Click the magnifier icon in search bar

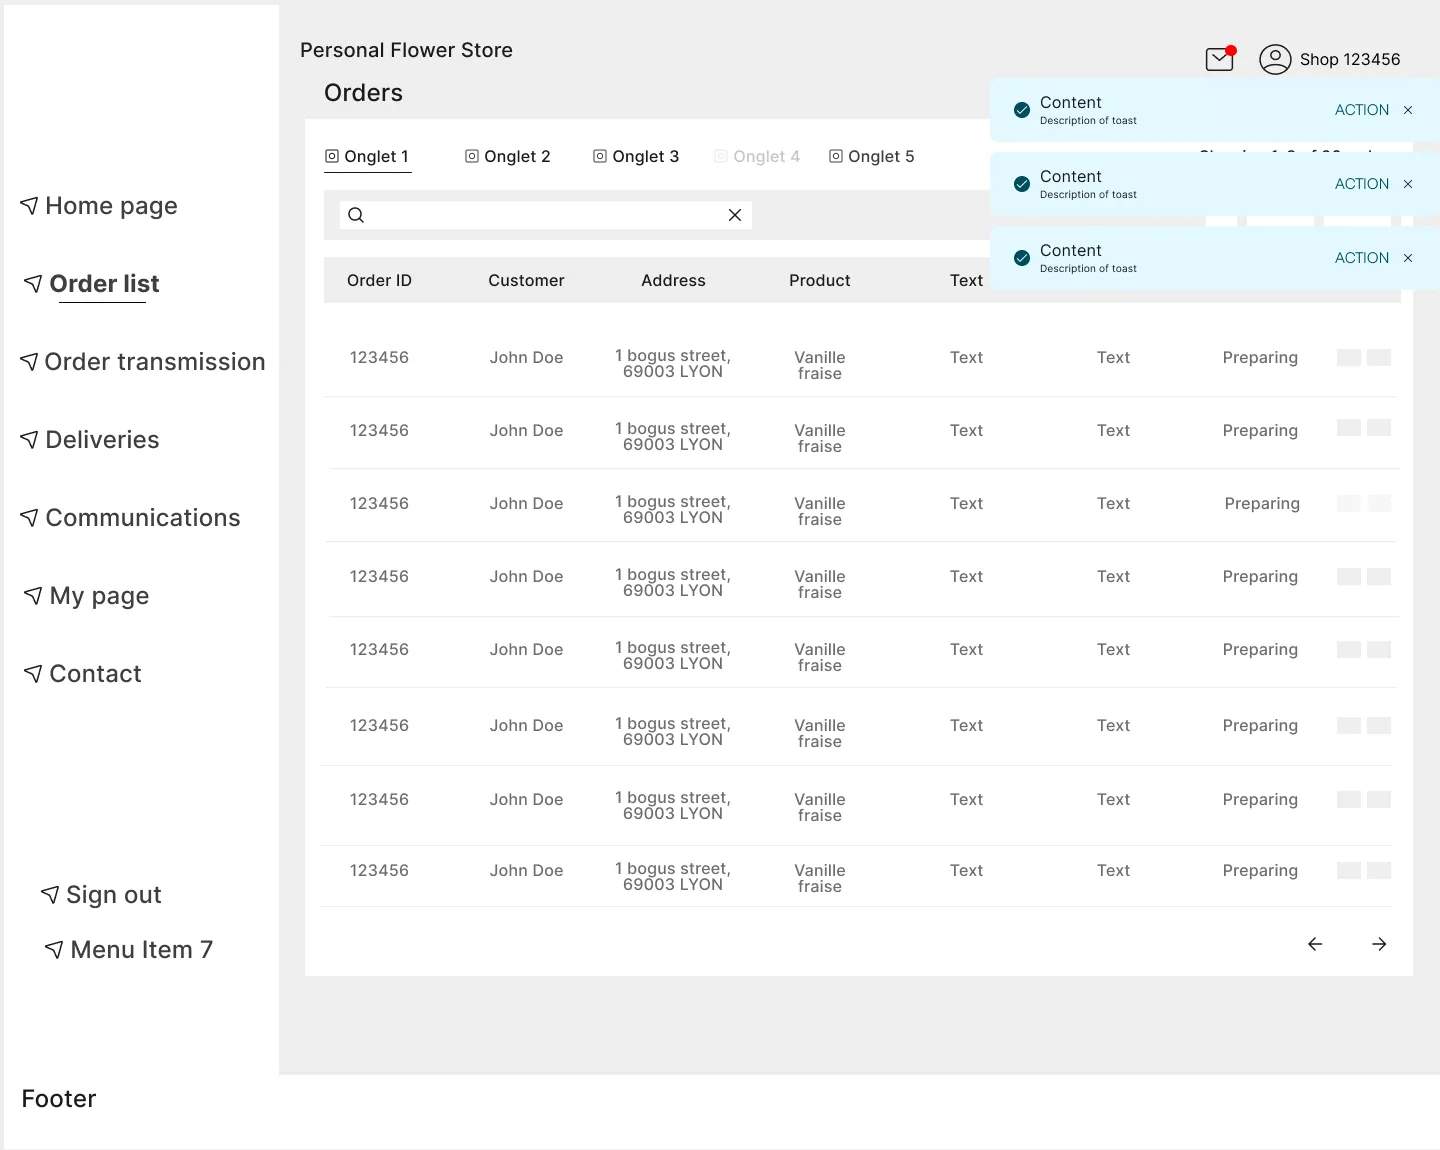click(x=356, y=215)
